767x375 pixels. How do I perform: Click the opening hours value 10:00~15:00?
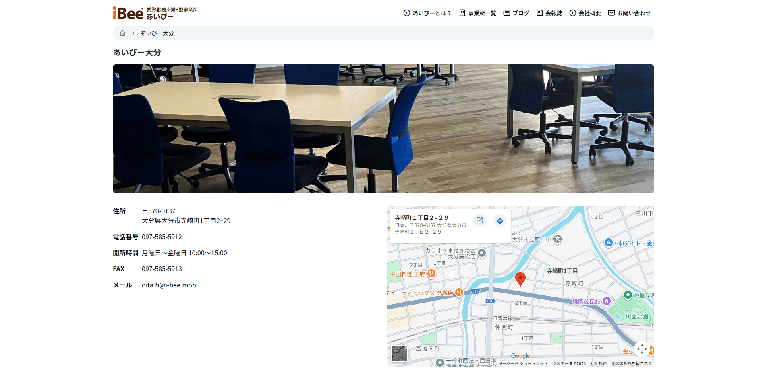tap(207, 253)
